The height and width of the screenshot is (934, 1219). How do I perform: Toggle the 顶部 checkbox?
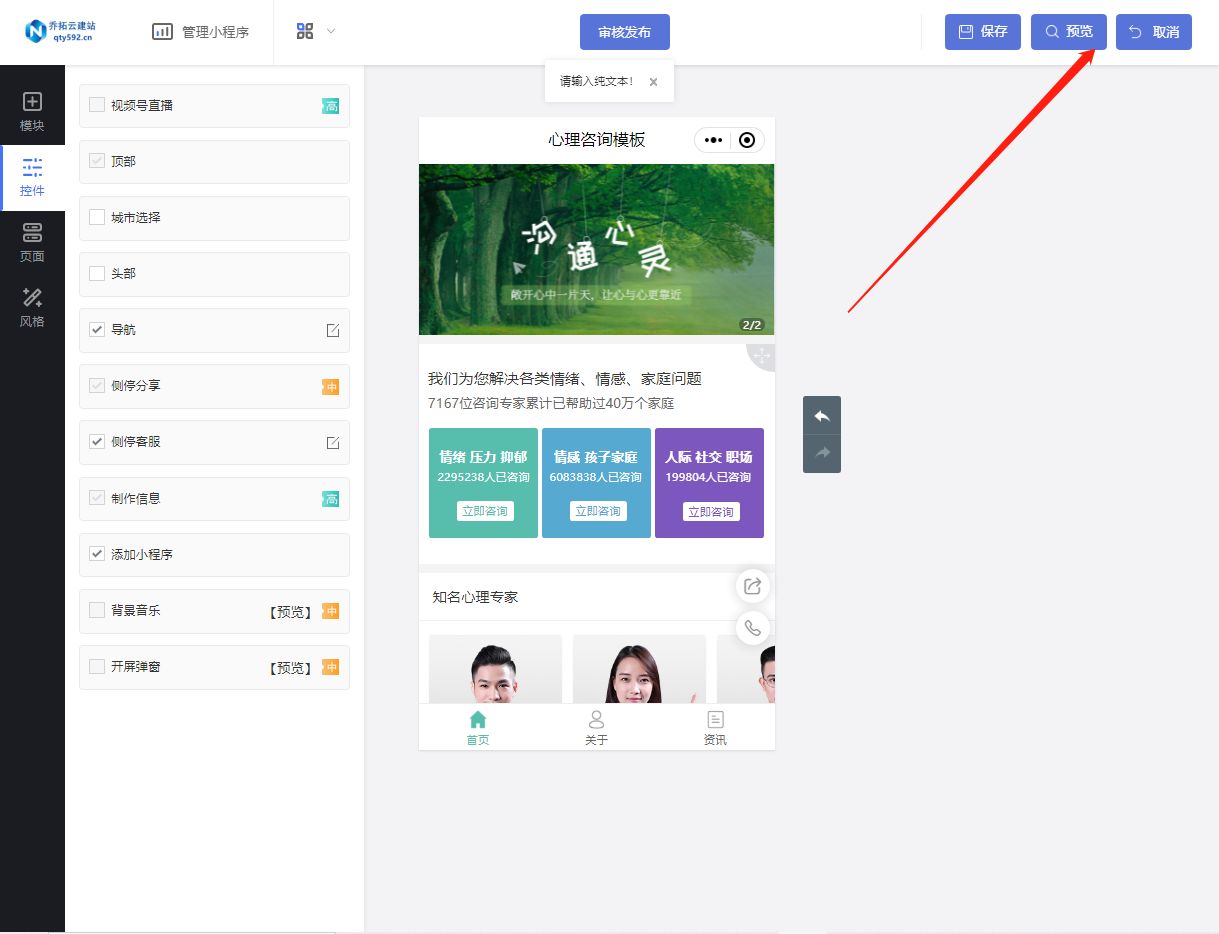pyautogui.click(x=97, y=161)
